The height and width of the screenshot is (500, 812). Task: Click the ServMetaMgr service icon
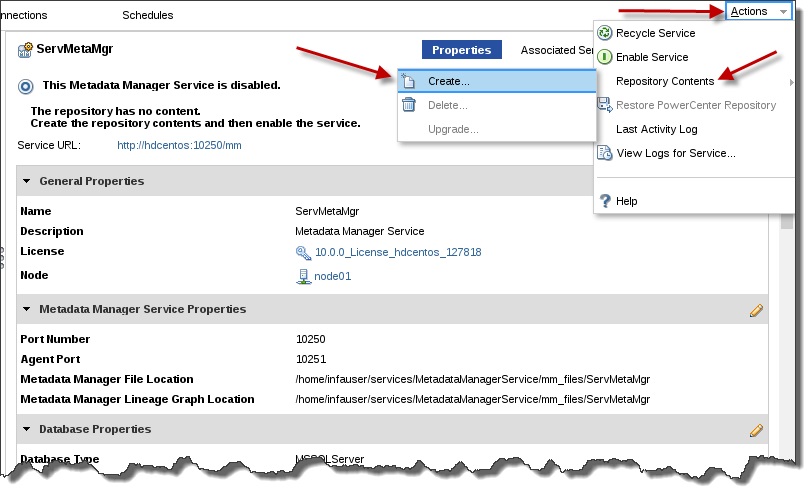click(25, 50)
